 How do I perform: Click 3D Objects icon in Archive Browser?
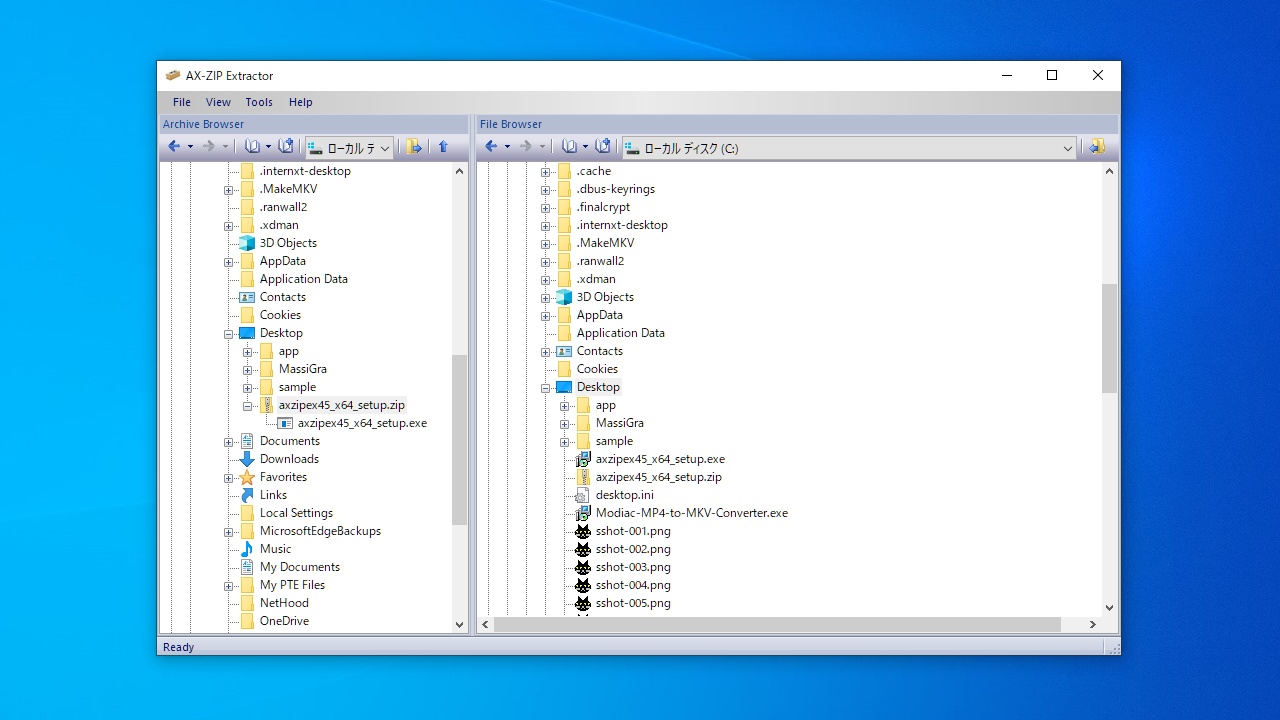tap(247, 243)
